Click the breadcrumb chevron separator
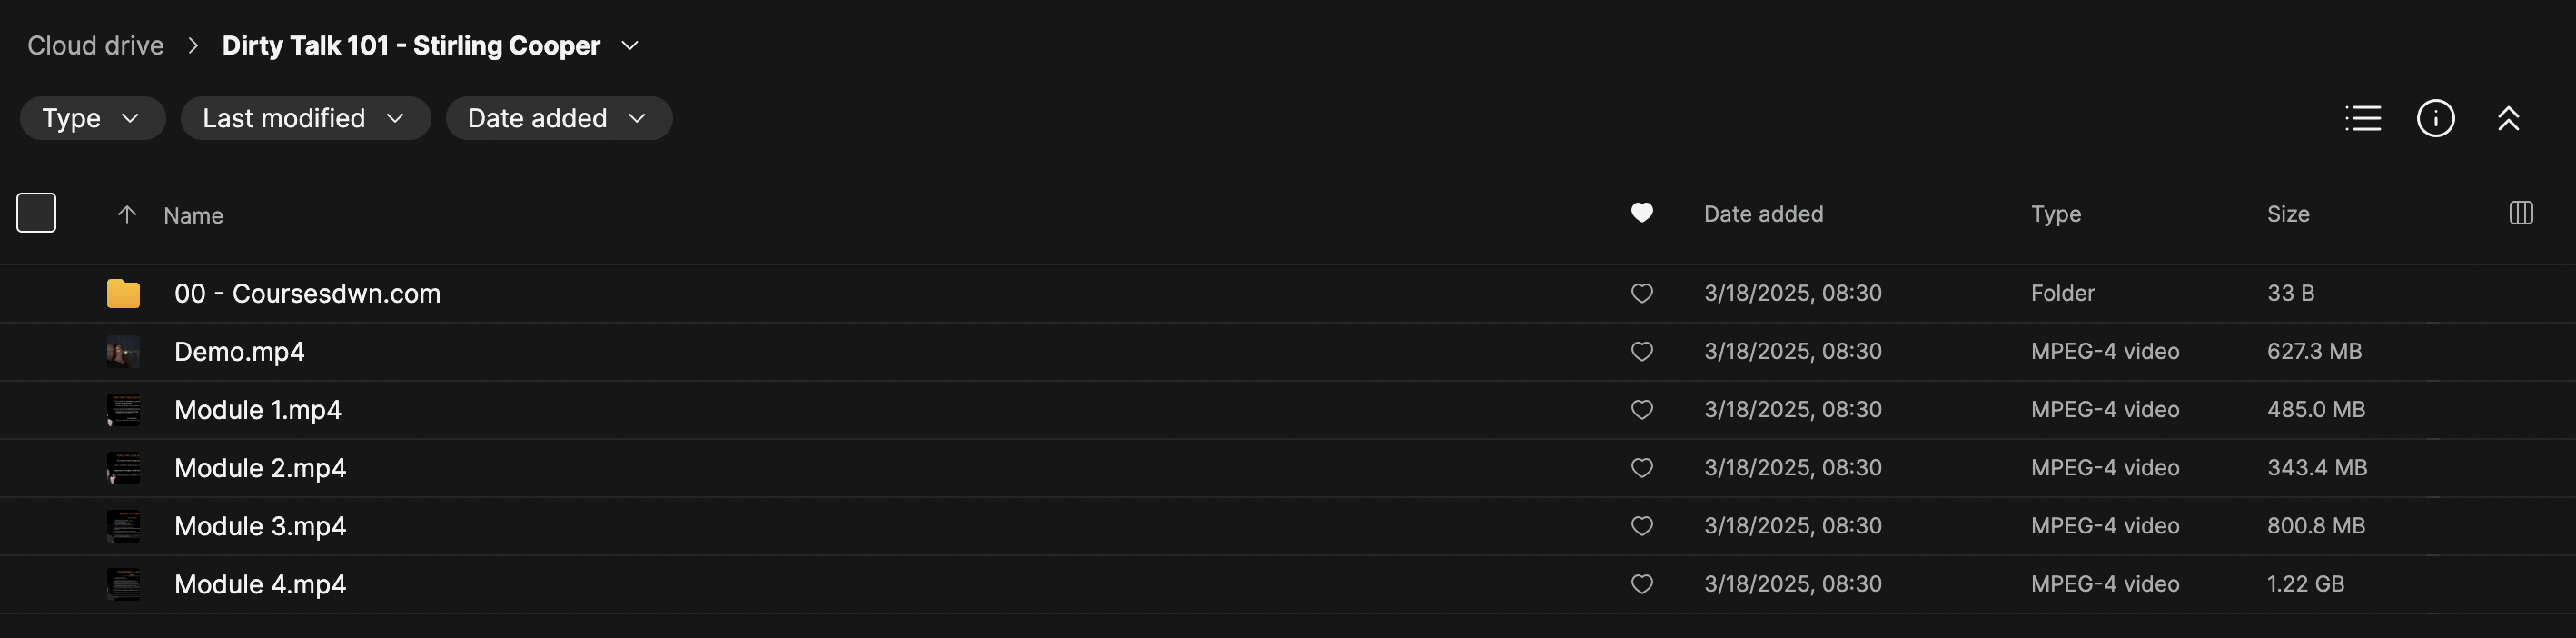This screenshot has height=638, width=2576. coord(193,46)
